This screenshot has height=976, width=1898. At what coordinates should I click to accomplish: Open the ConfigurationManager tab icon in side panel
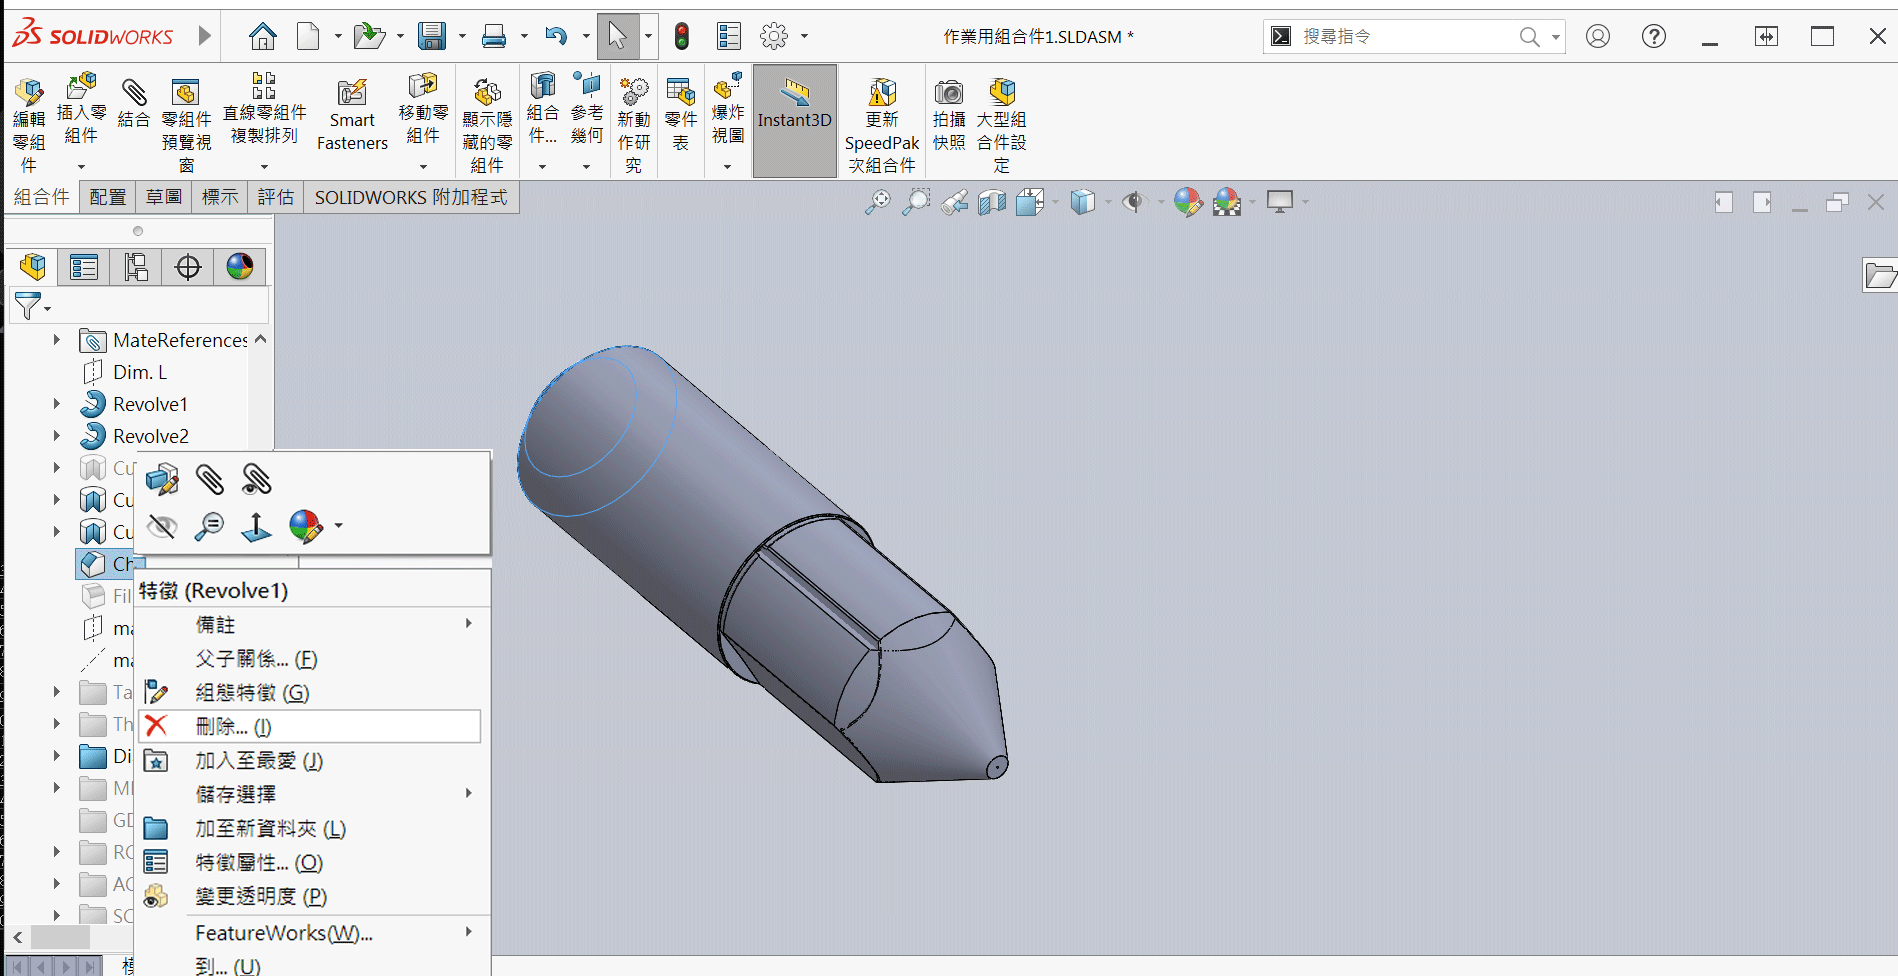136,267
